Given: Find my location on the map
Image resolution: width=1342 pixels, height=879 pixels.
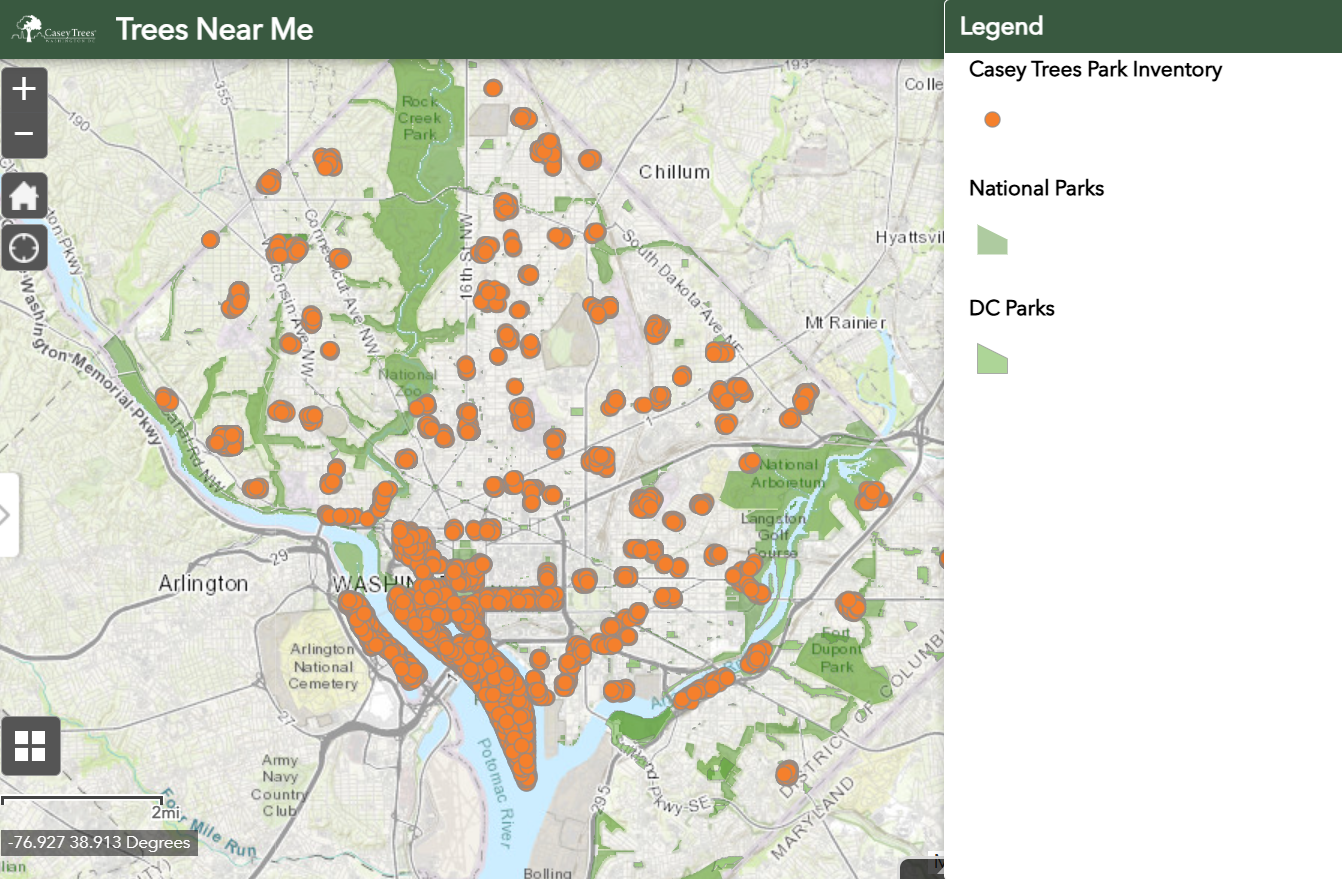Looking at the screenshot, I should (24, 246).
